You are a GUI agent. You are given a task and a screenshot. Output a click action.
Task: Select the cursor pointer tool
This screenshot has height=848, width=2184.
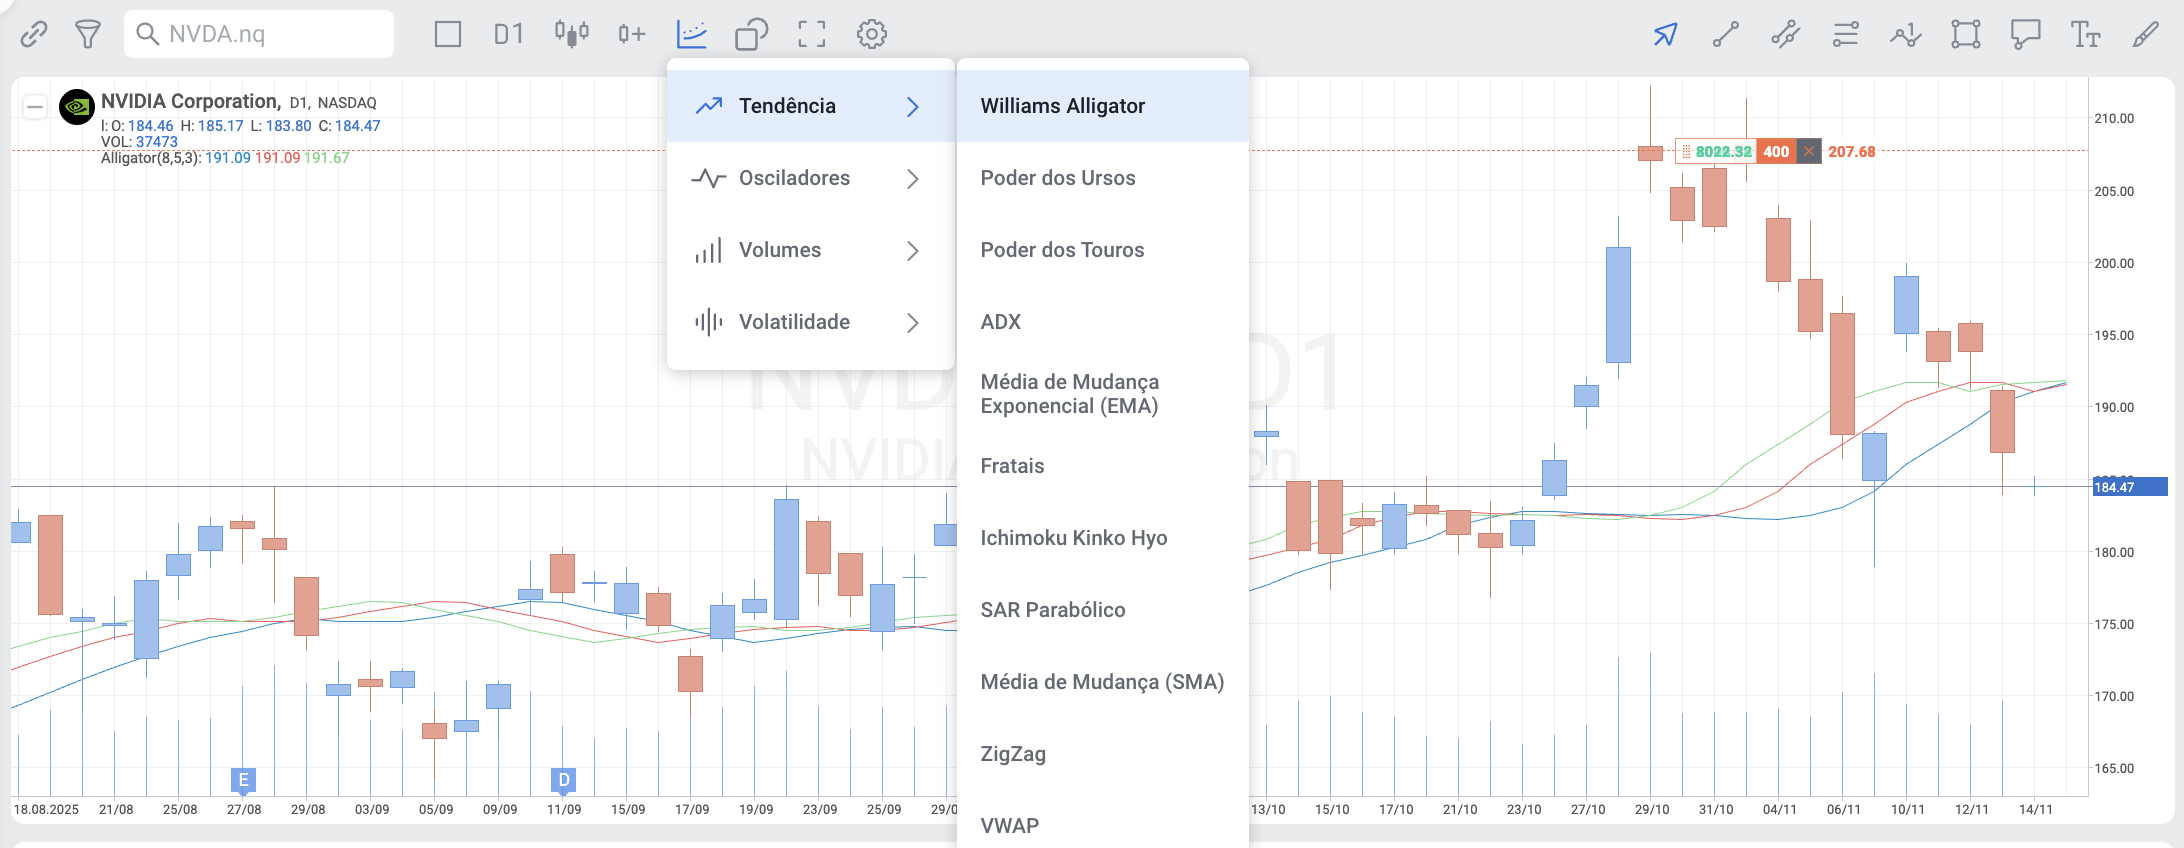tap(1665, 35)
